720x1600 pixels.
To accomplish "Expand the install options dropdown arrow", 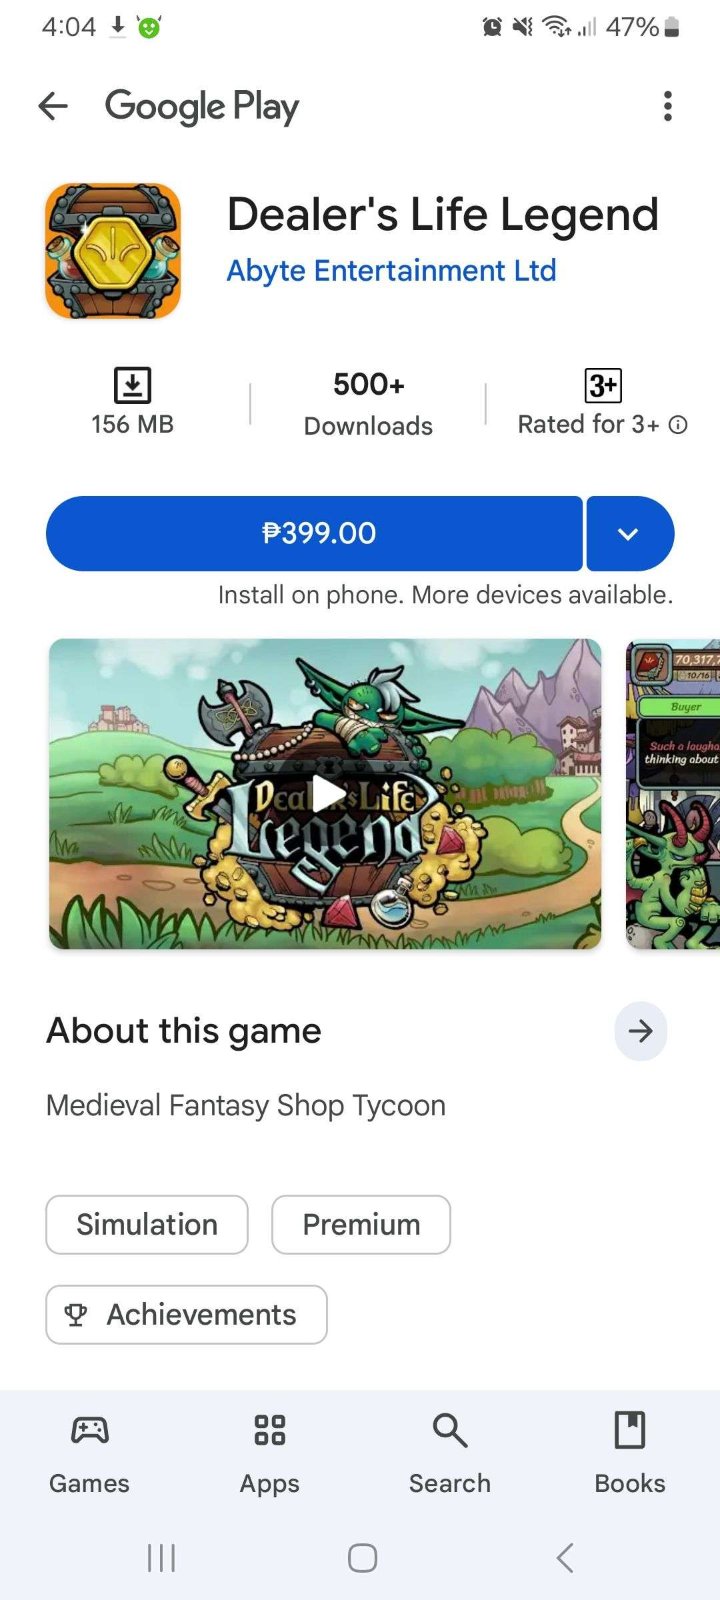I will [x=630, y=533].
